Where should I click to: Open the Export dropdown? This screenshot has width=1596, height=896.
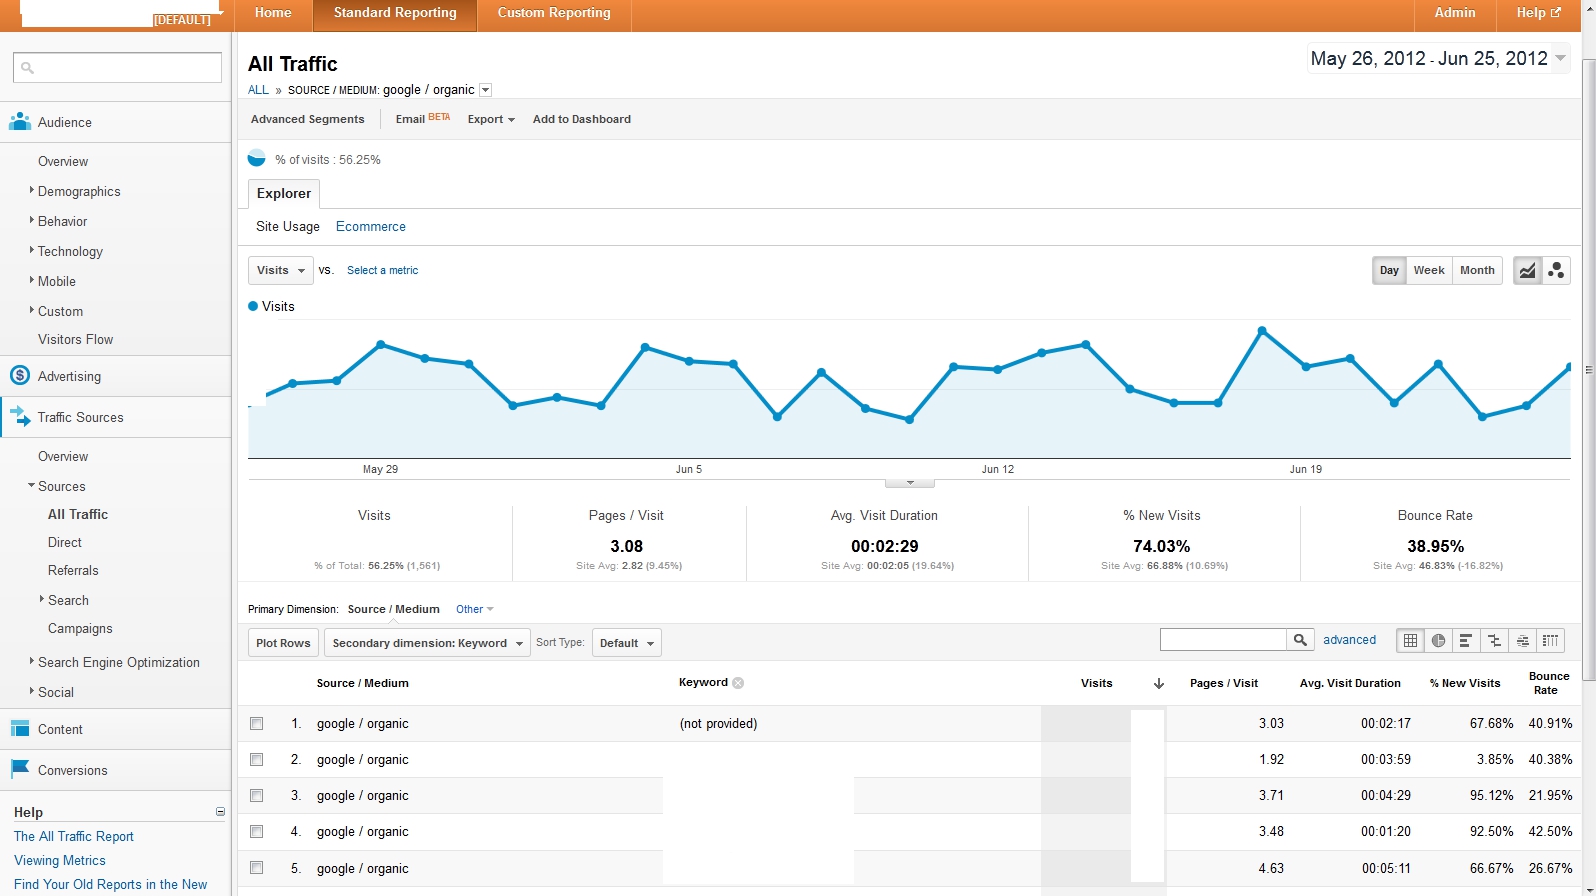491,119
